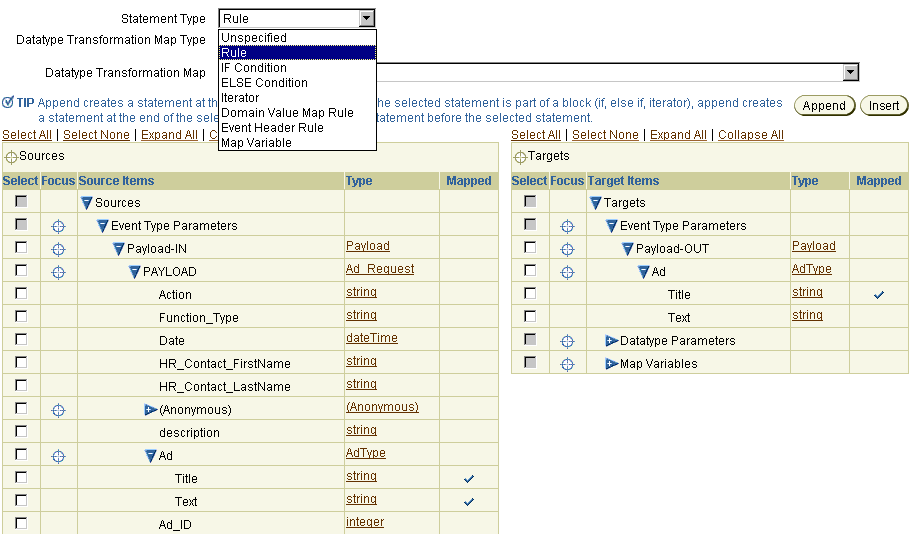Tick the target Text checkbox
This screenshot has height=534, width=914.
coord(530,316)
